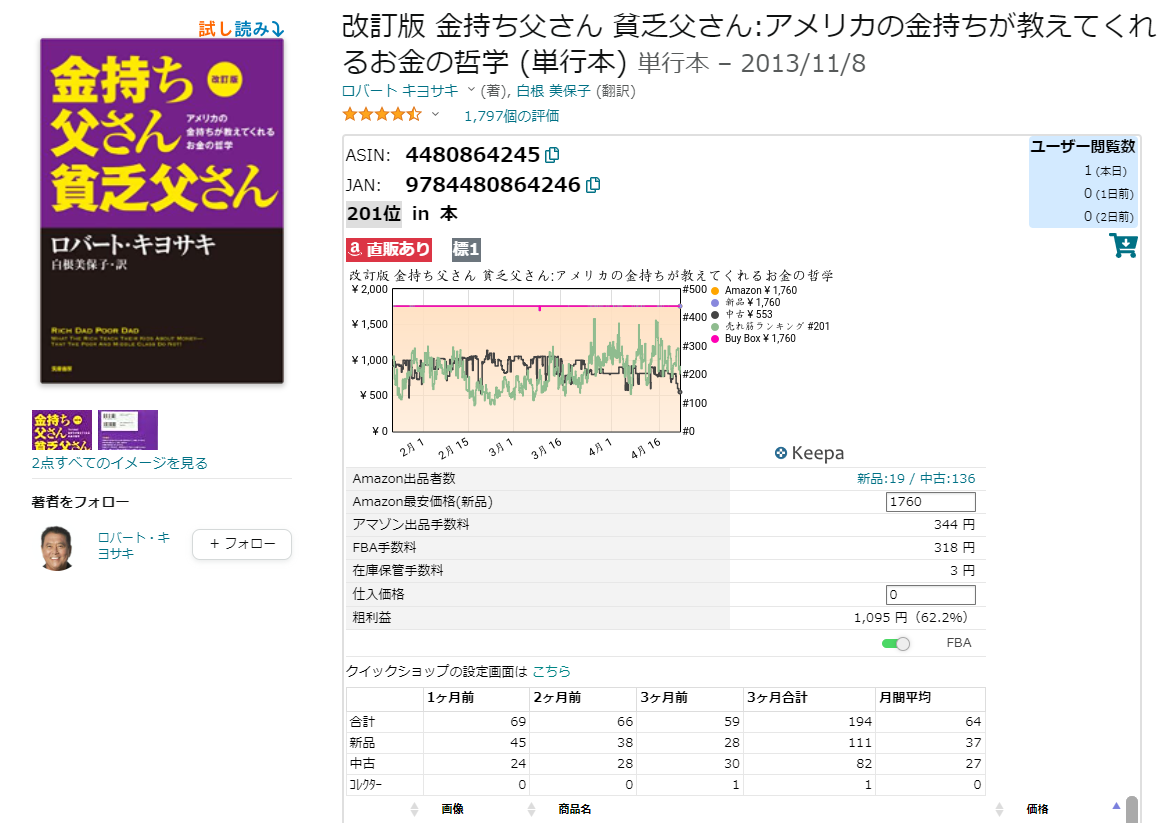Click the author profile photo
The height and width of the screenshot is (823, 1161).
(x=57, y=548)
